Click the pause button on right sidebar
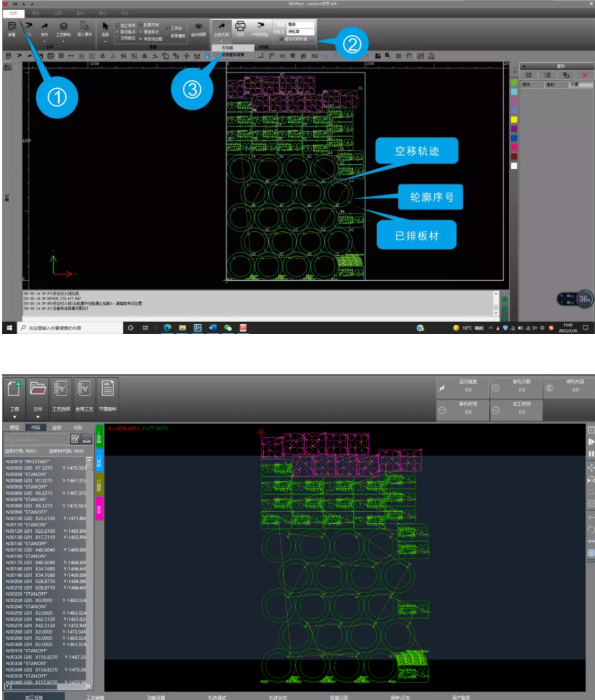This screenshot has width=595, height=700. pos(591,454)
